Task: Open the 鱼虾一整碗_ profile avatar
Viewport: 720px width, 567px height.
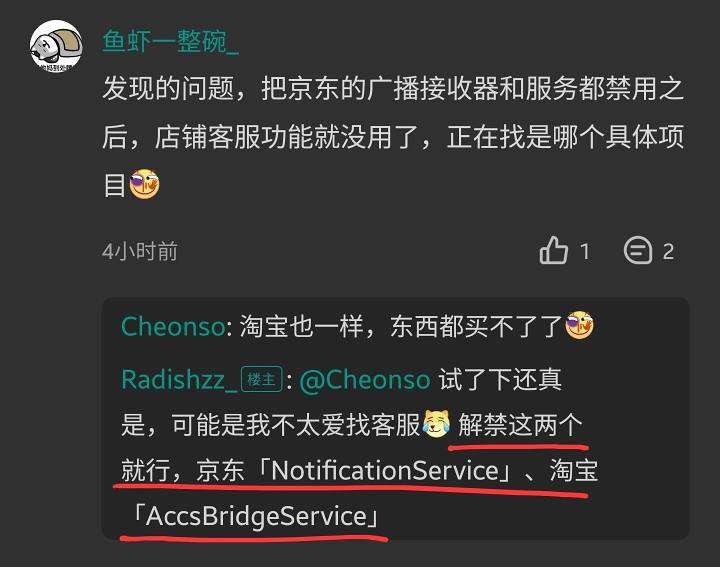Action: click(x=56, y=45)
